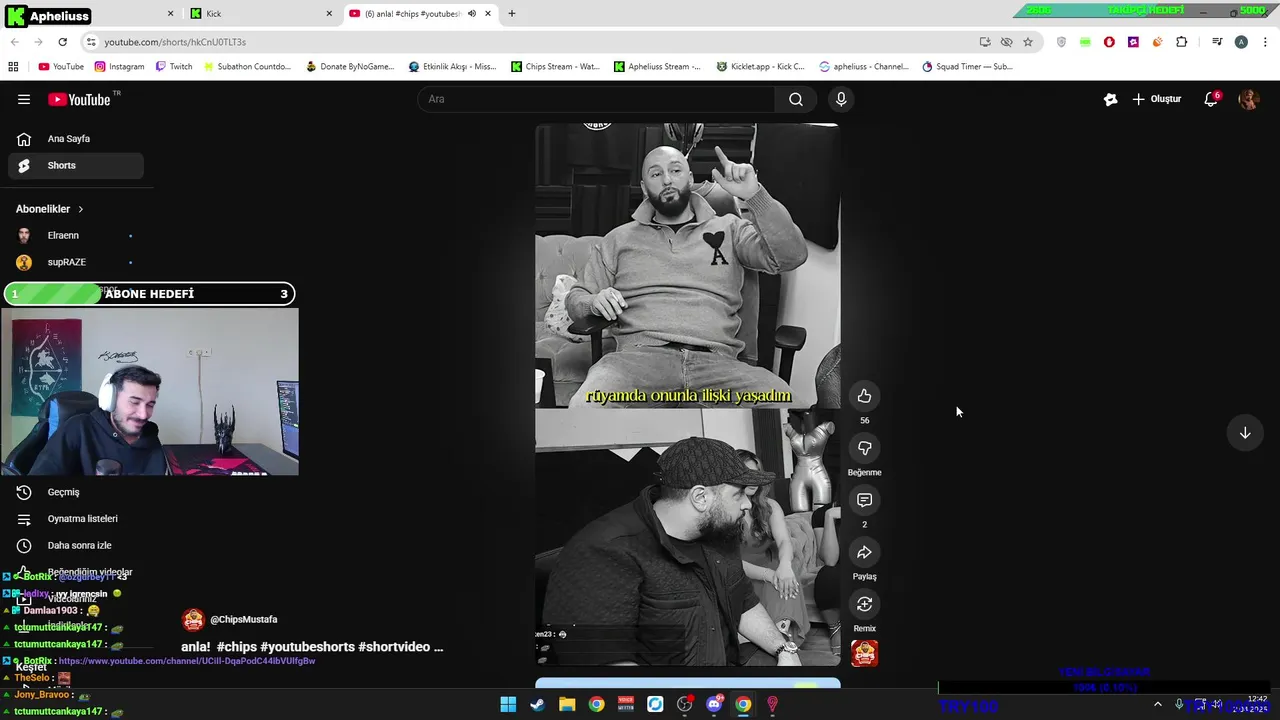Select Shorts in the sidebar
Screen dimensions: 1280x720
tap(76, 165)
